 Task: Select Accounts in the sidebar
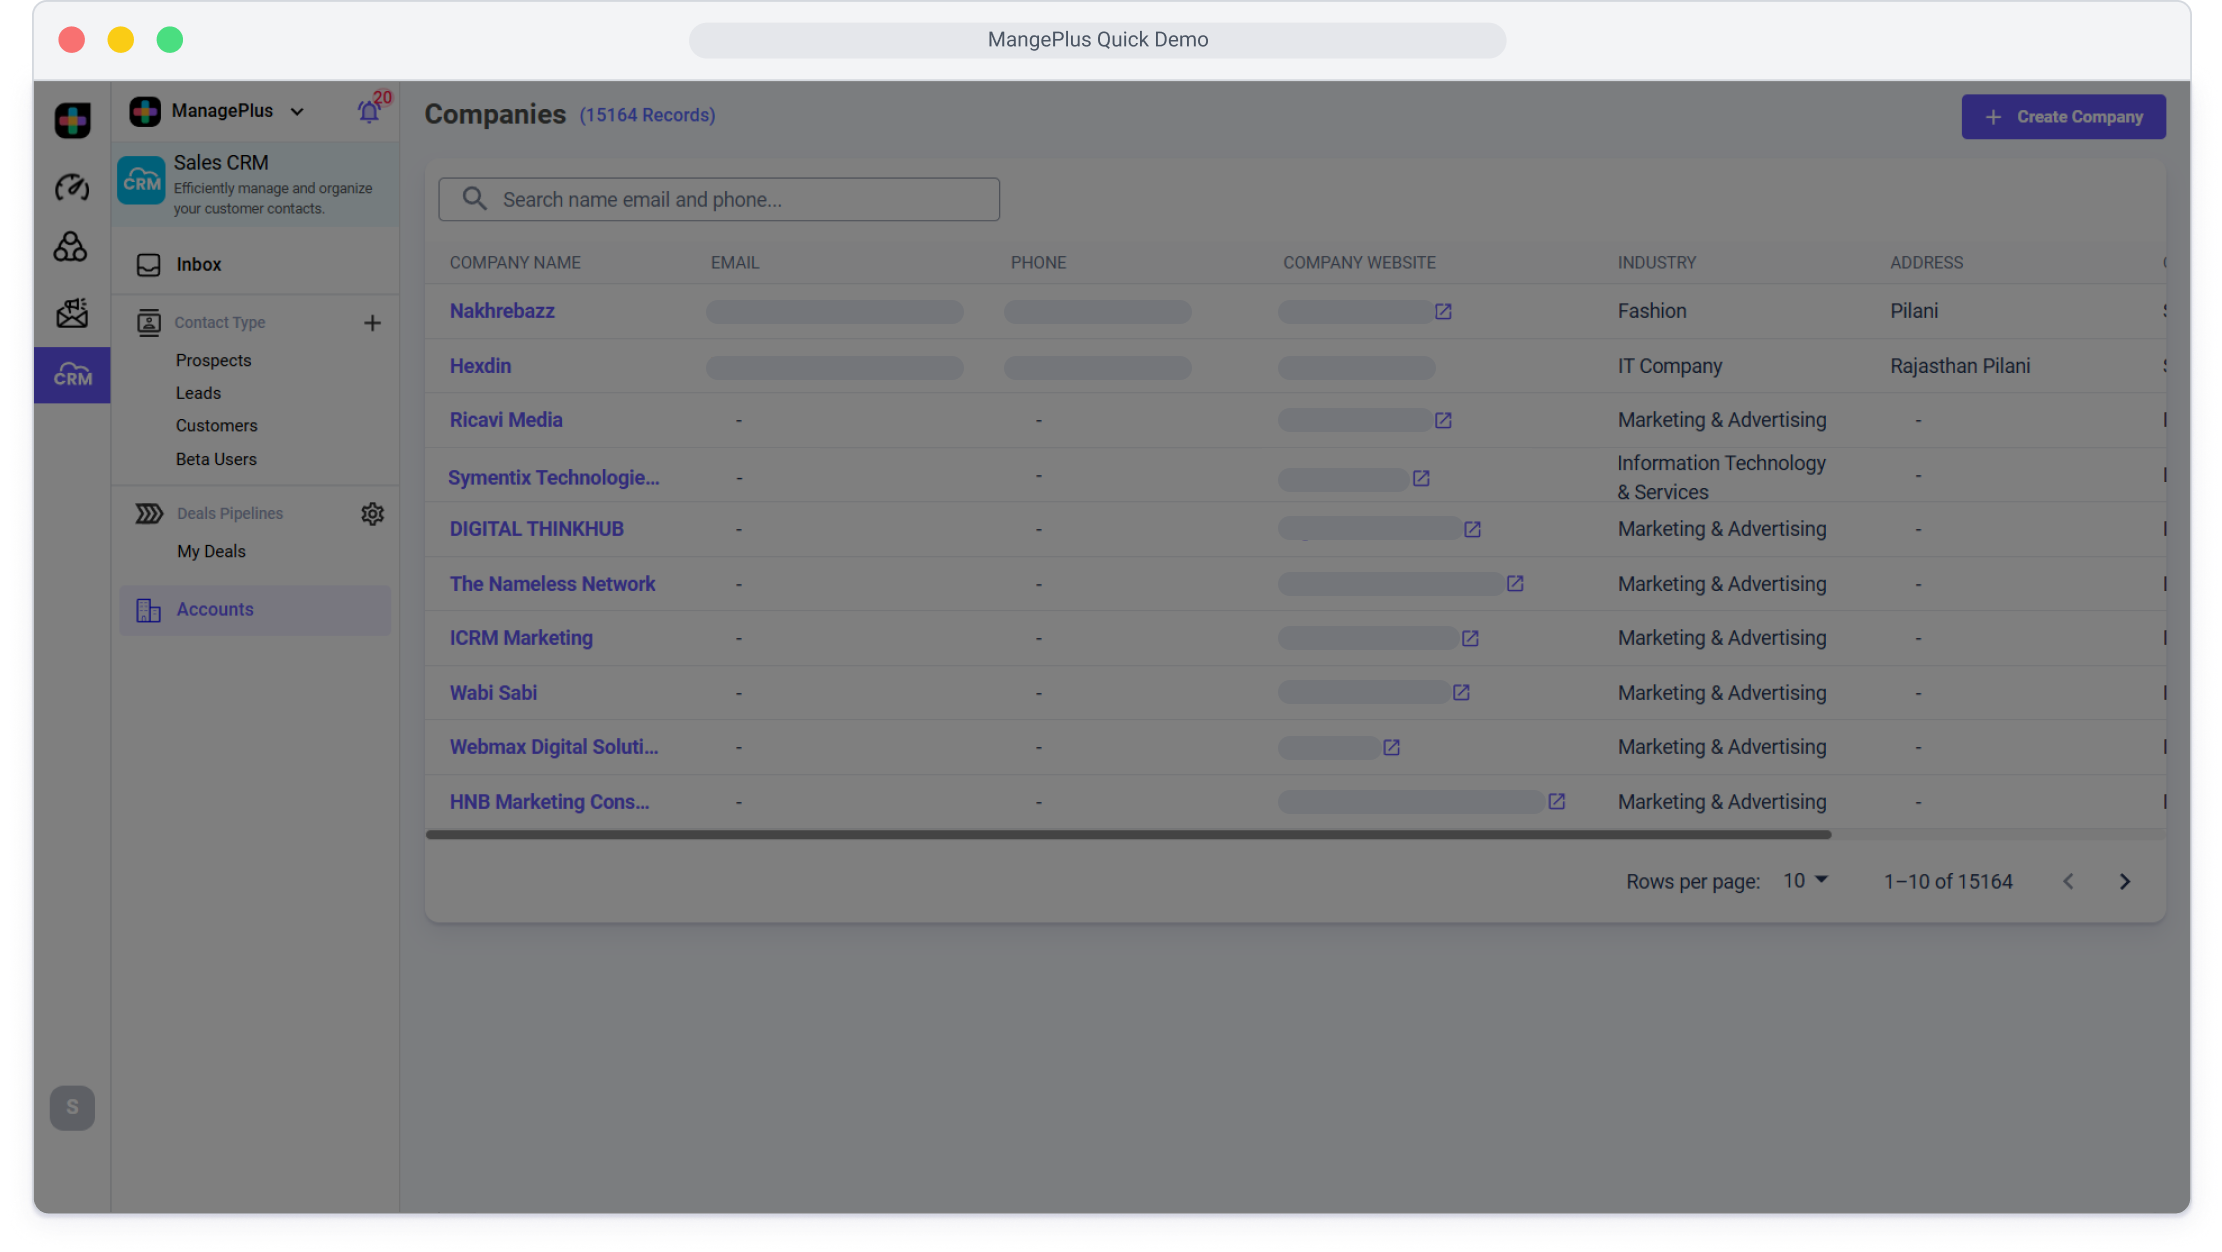pos(215,609)
